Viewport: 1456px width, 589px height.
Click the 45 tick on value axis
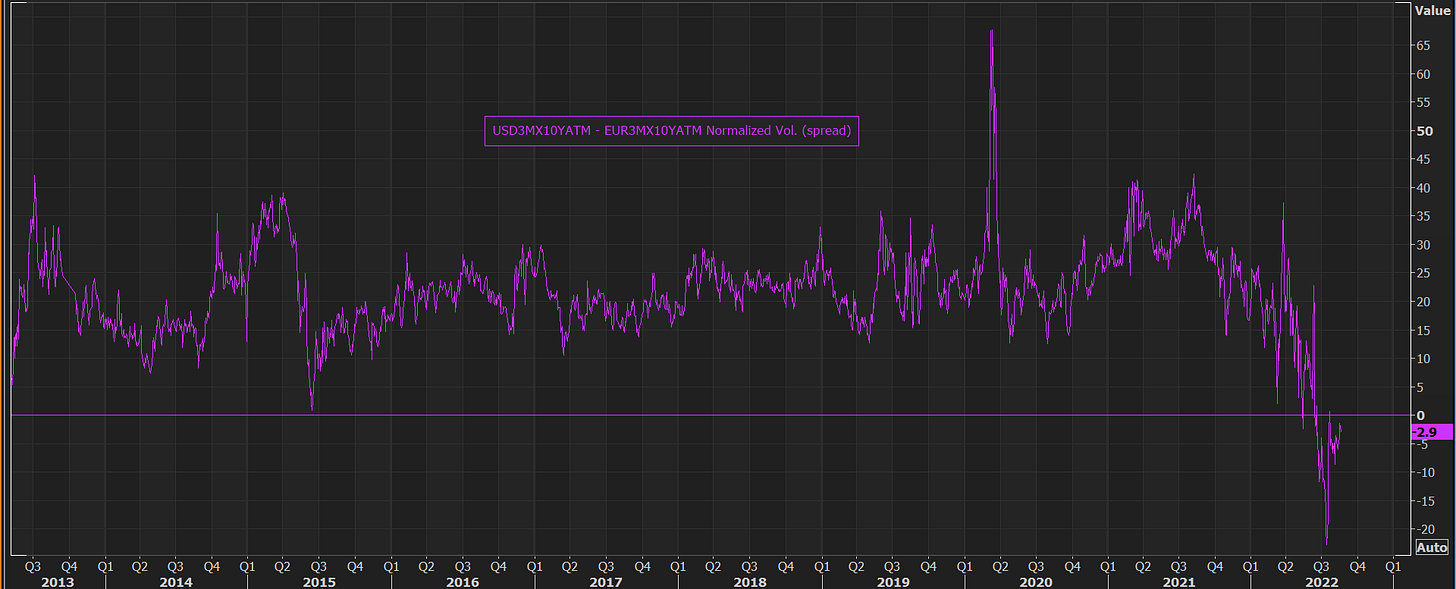click(x=1421, y=159)
